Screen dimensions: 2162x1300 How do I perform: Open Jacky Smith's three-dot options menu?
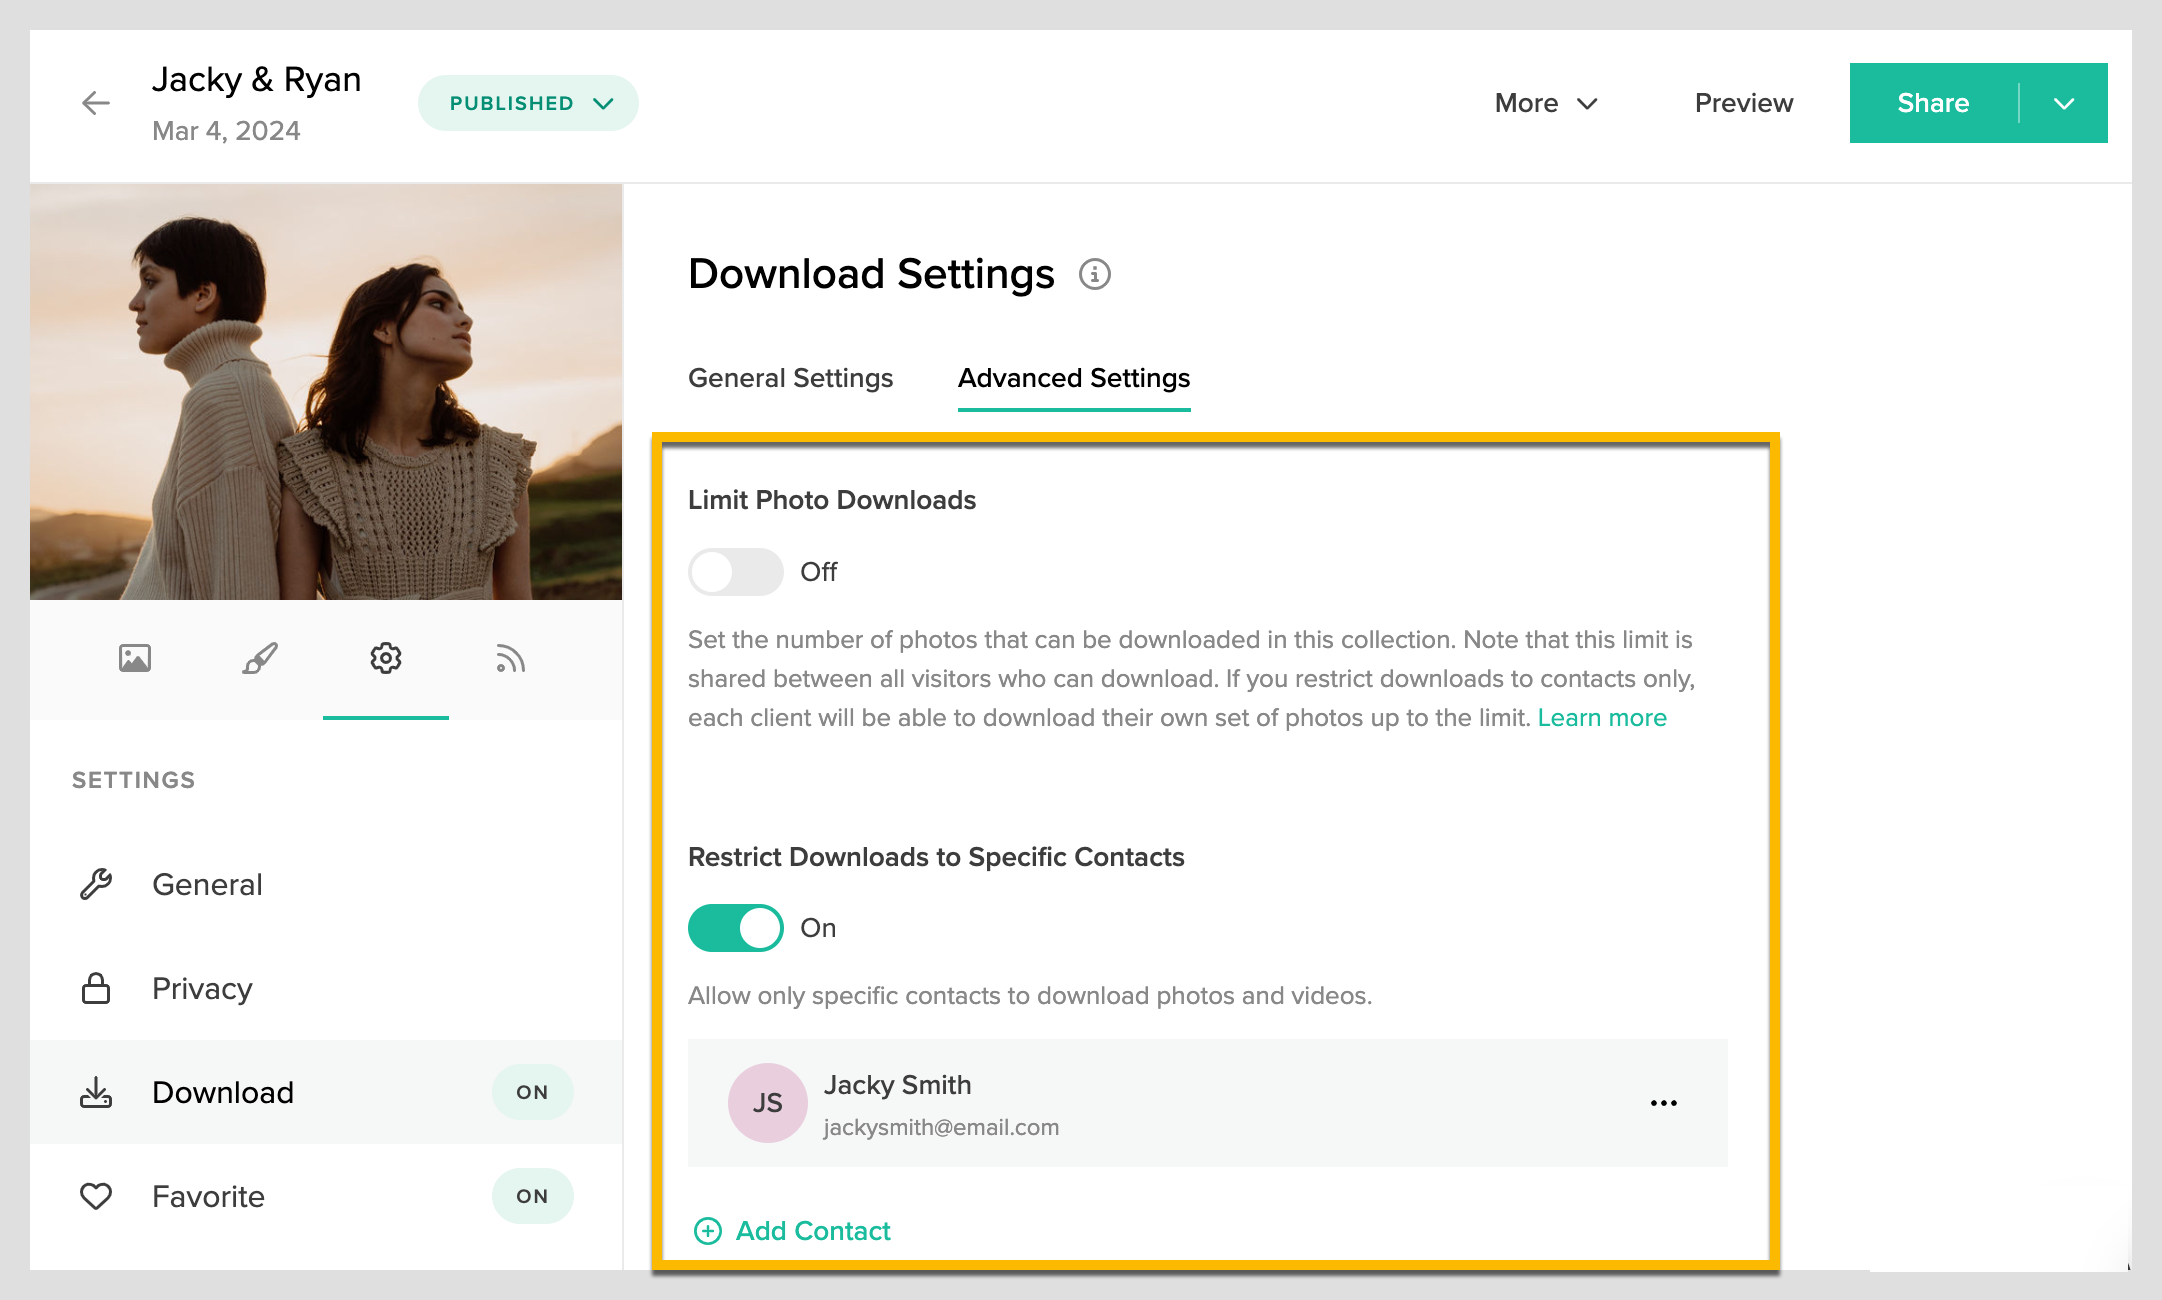1664,1103
